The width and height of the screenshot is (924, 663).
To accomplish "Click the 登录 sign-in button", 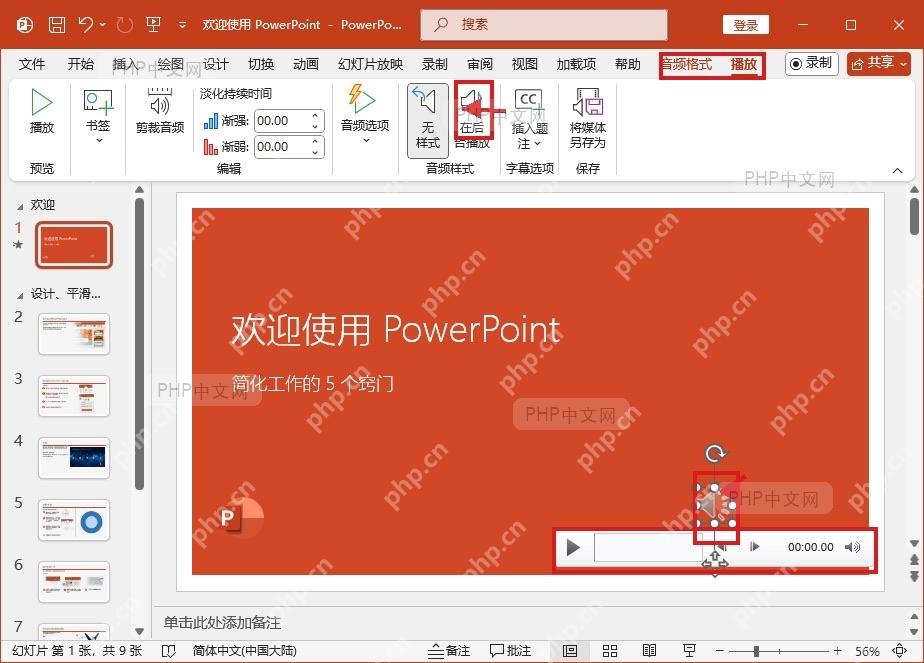I will click(745, 25).
